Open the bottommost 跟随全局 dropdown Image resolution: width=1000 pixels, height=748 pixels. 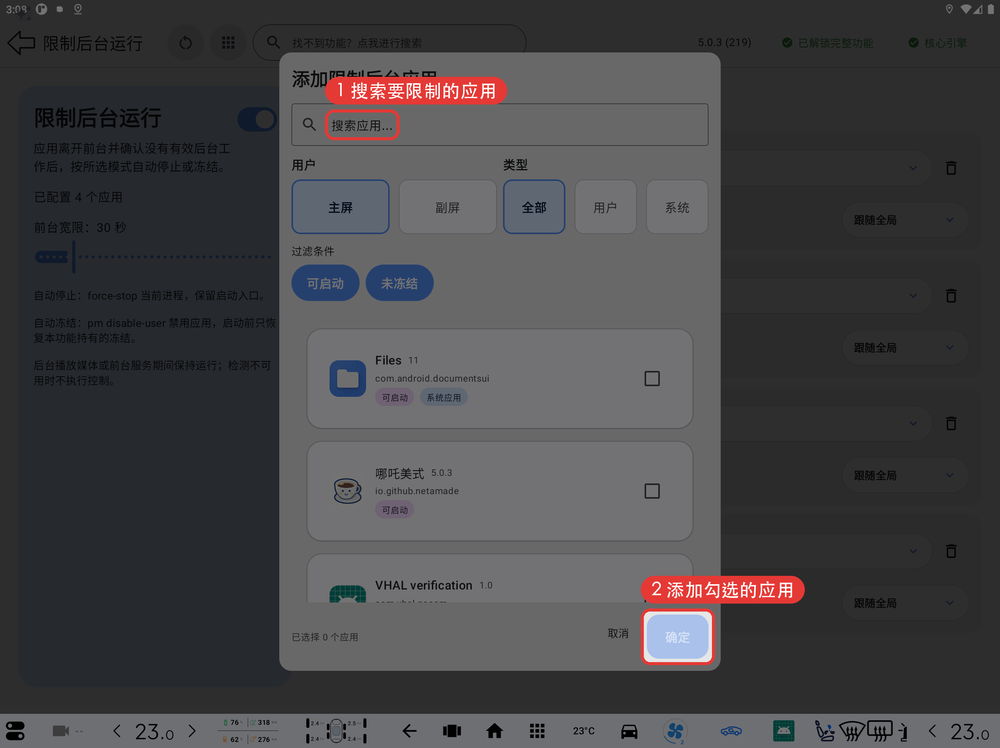905,603
